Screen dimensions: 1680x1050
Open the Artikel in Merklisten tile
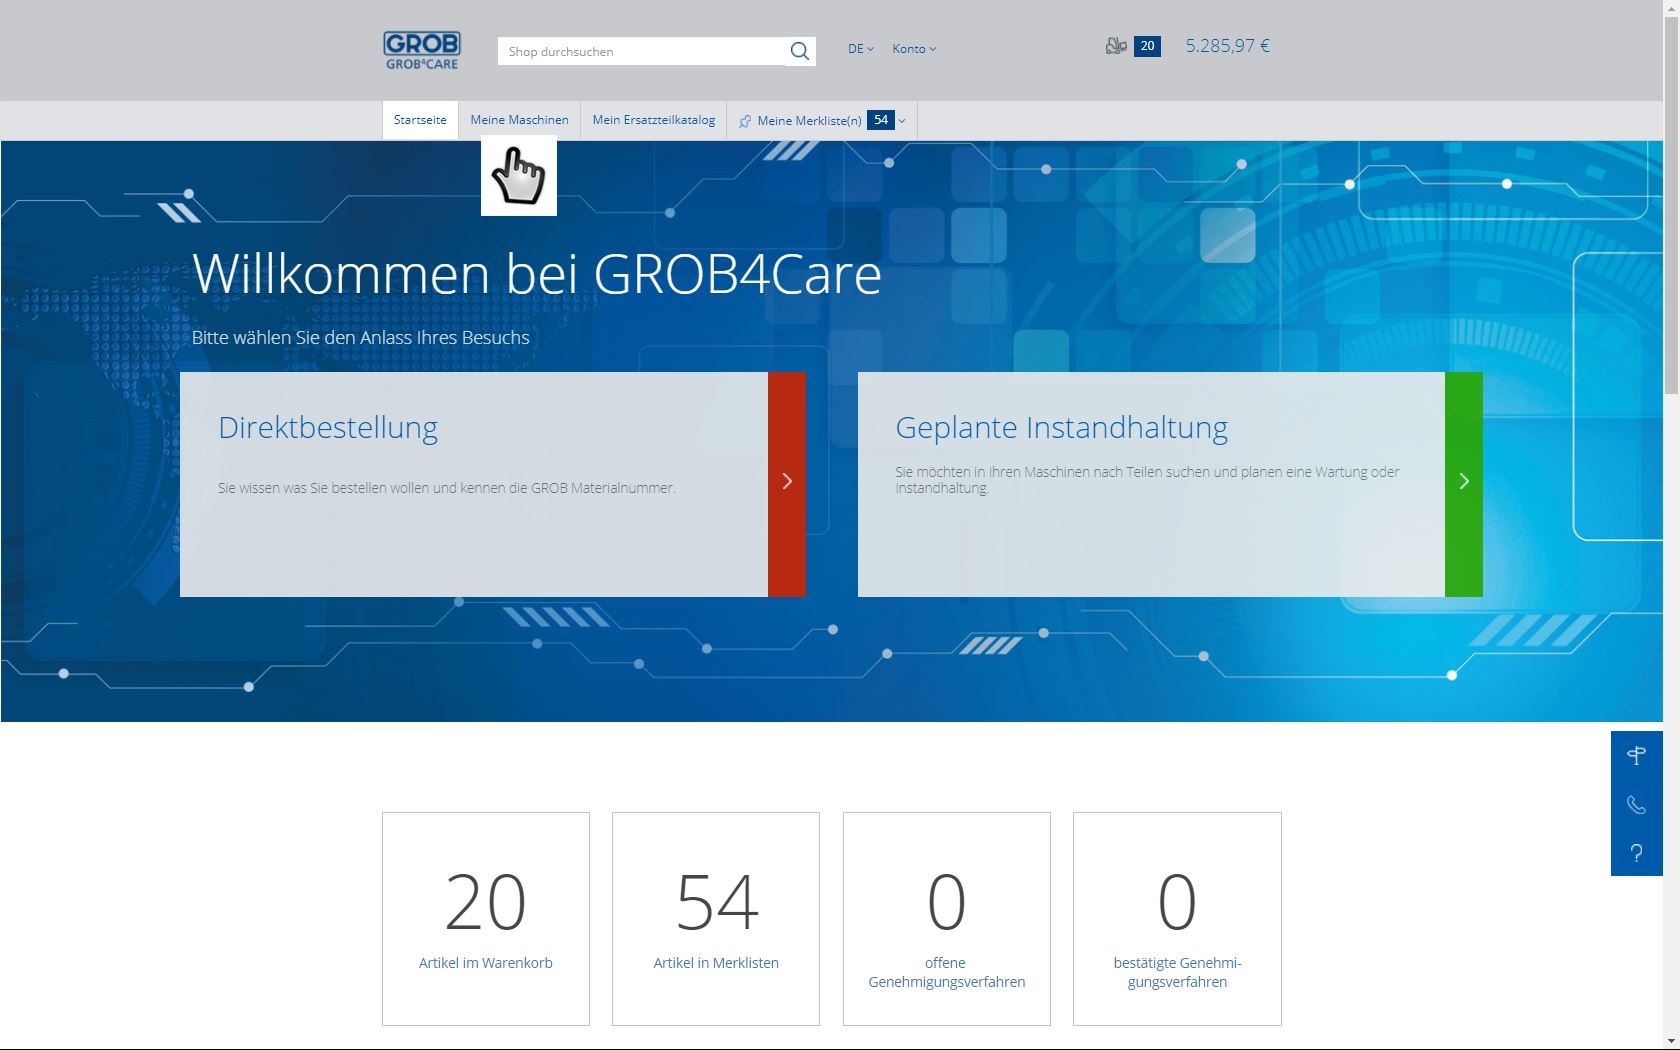point(716,919)
